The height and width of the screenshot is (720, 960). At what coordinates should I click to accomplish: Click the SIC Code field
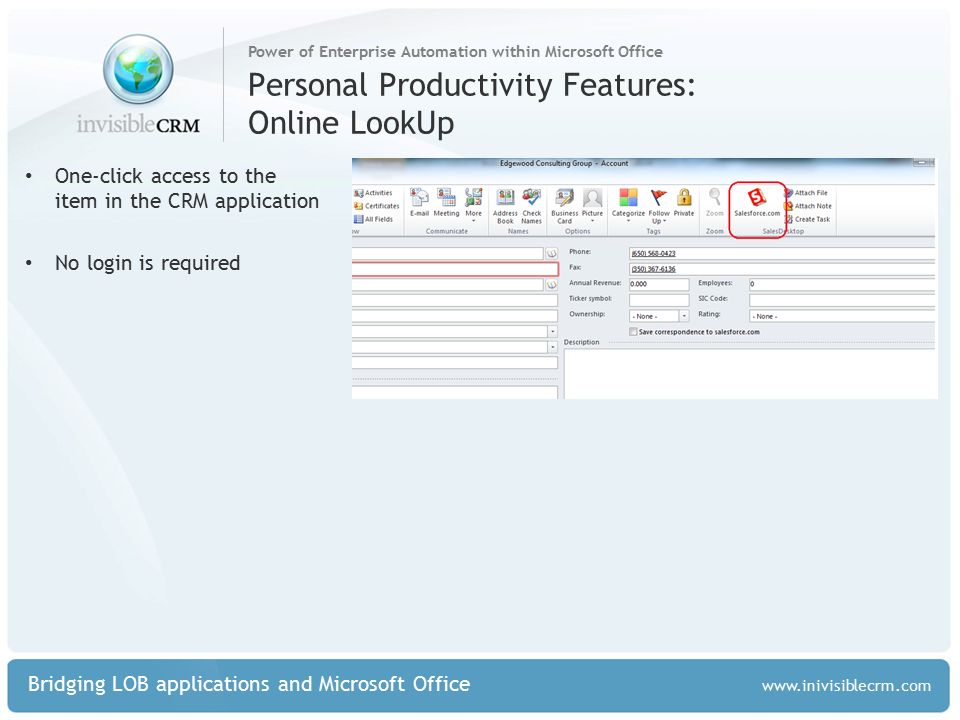(x=842, y=300)
